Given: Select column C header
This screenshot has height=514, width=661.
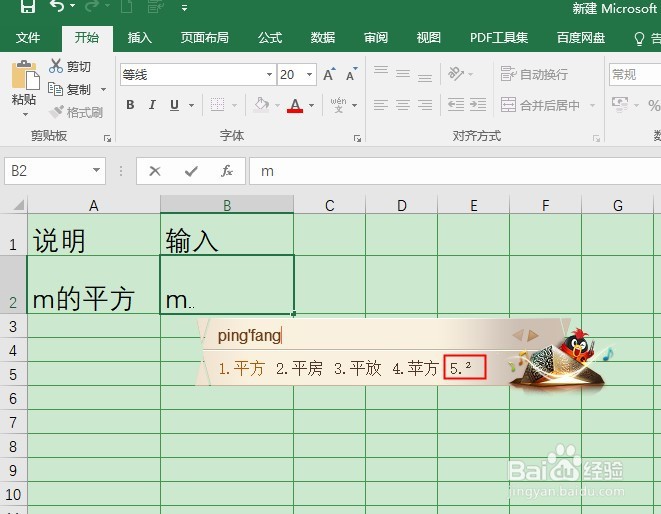Looking at the screenshot, I should coord(330,205).
